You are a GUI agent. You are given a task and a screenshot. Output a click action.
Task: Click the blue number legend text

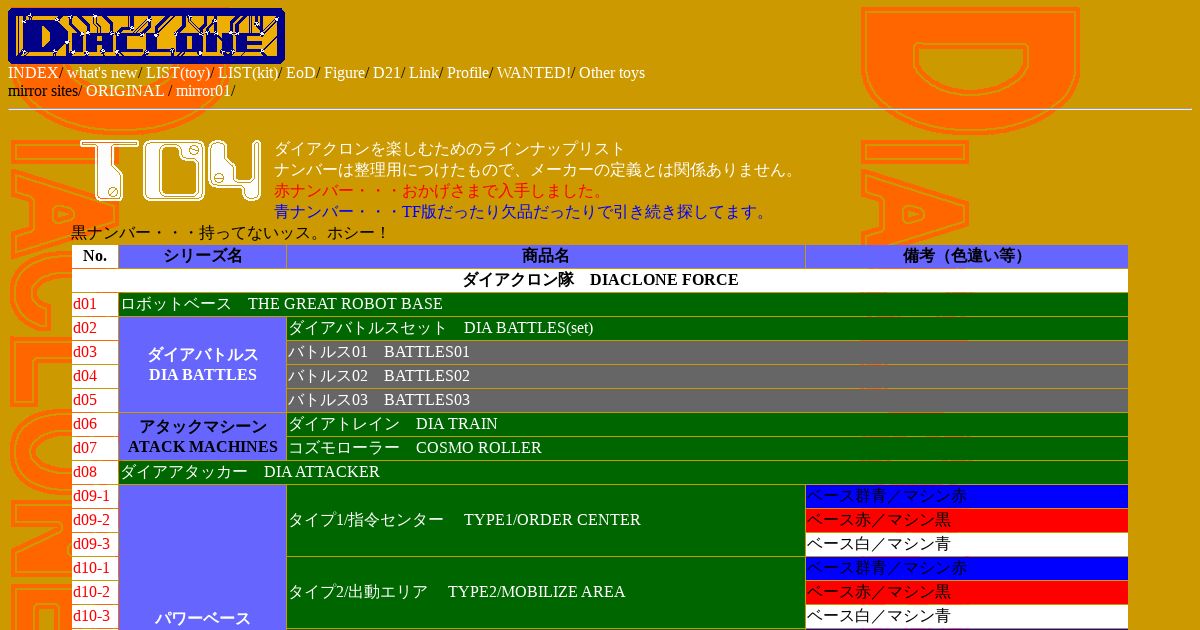[x=523, y=212]
